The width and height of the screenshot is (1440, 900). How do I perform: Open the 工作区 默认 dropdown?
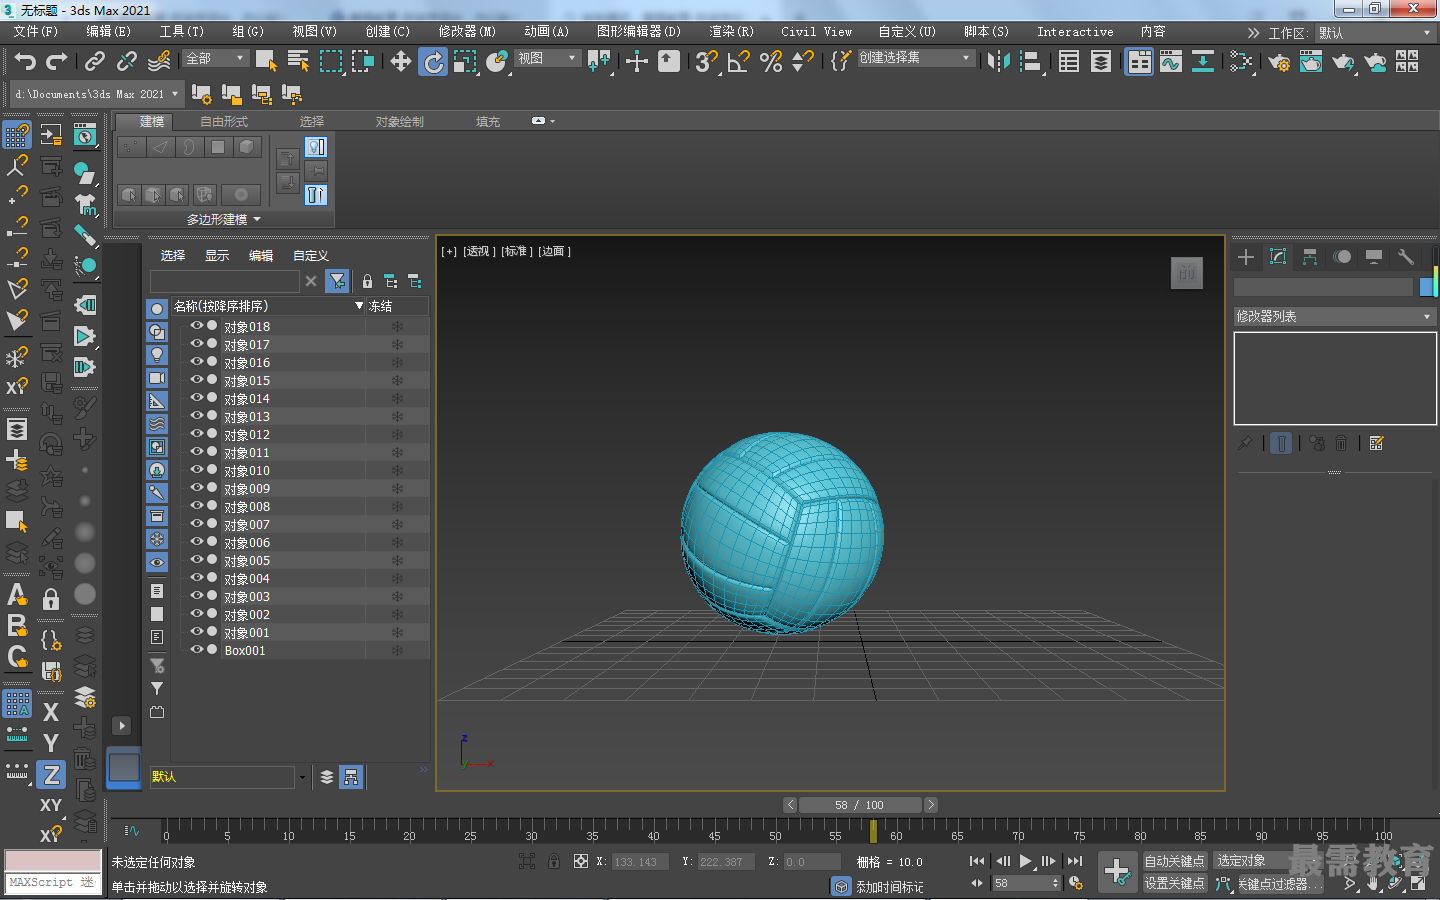coord(1375,33)
